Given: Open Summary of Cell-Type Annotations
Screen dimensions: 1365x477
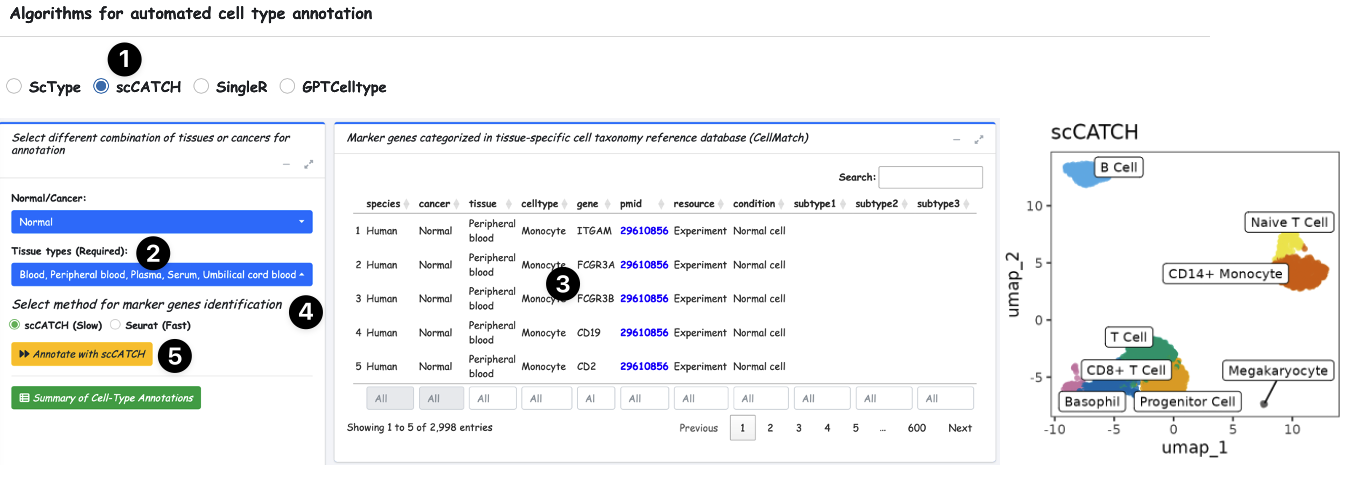Looking at the screenshot, I should point(106,398).
